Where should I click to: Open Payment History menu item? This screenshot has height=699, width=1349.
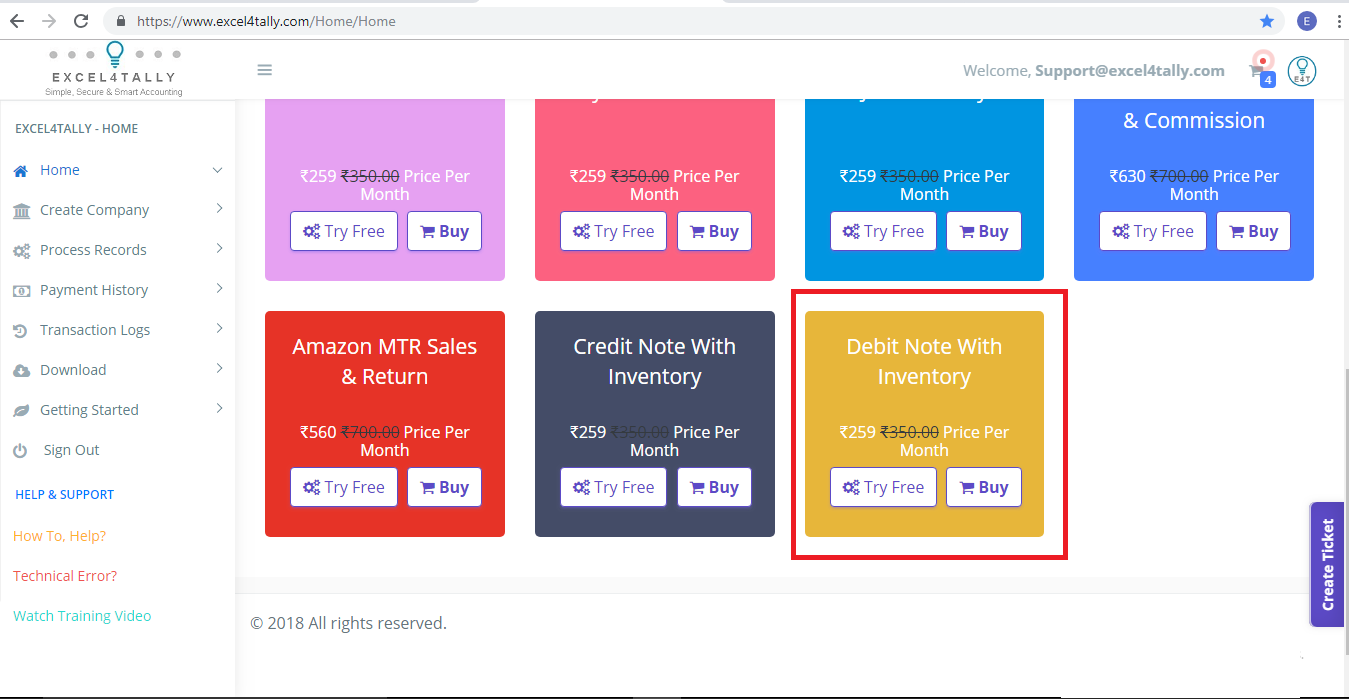[118, 290]
